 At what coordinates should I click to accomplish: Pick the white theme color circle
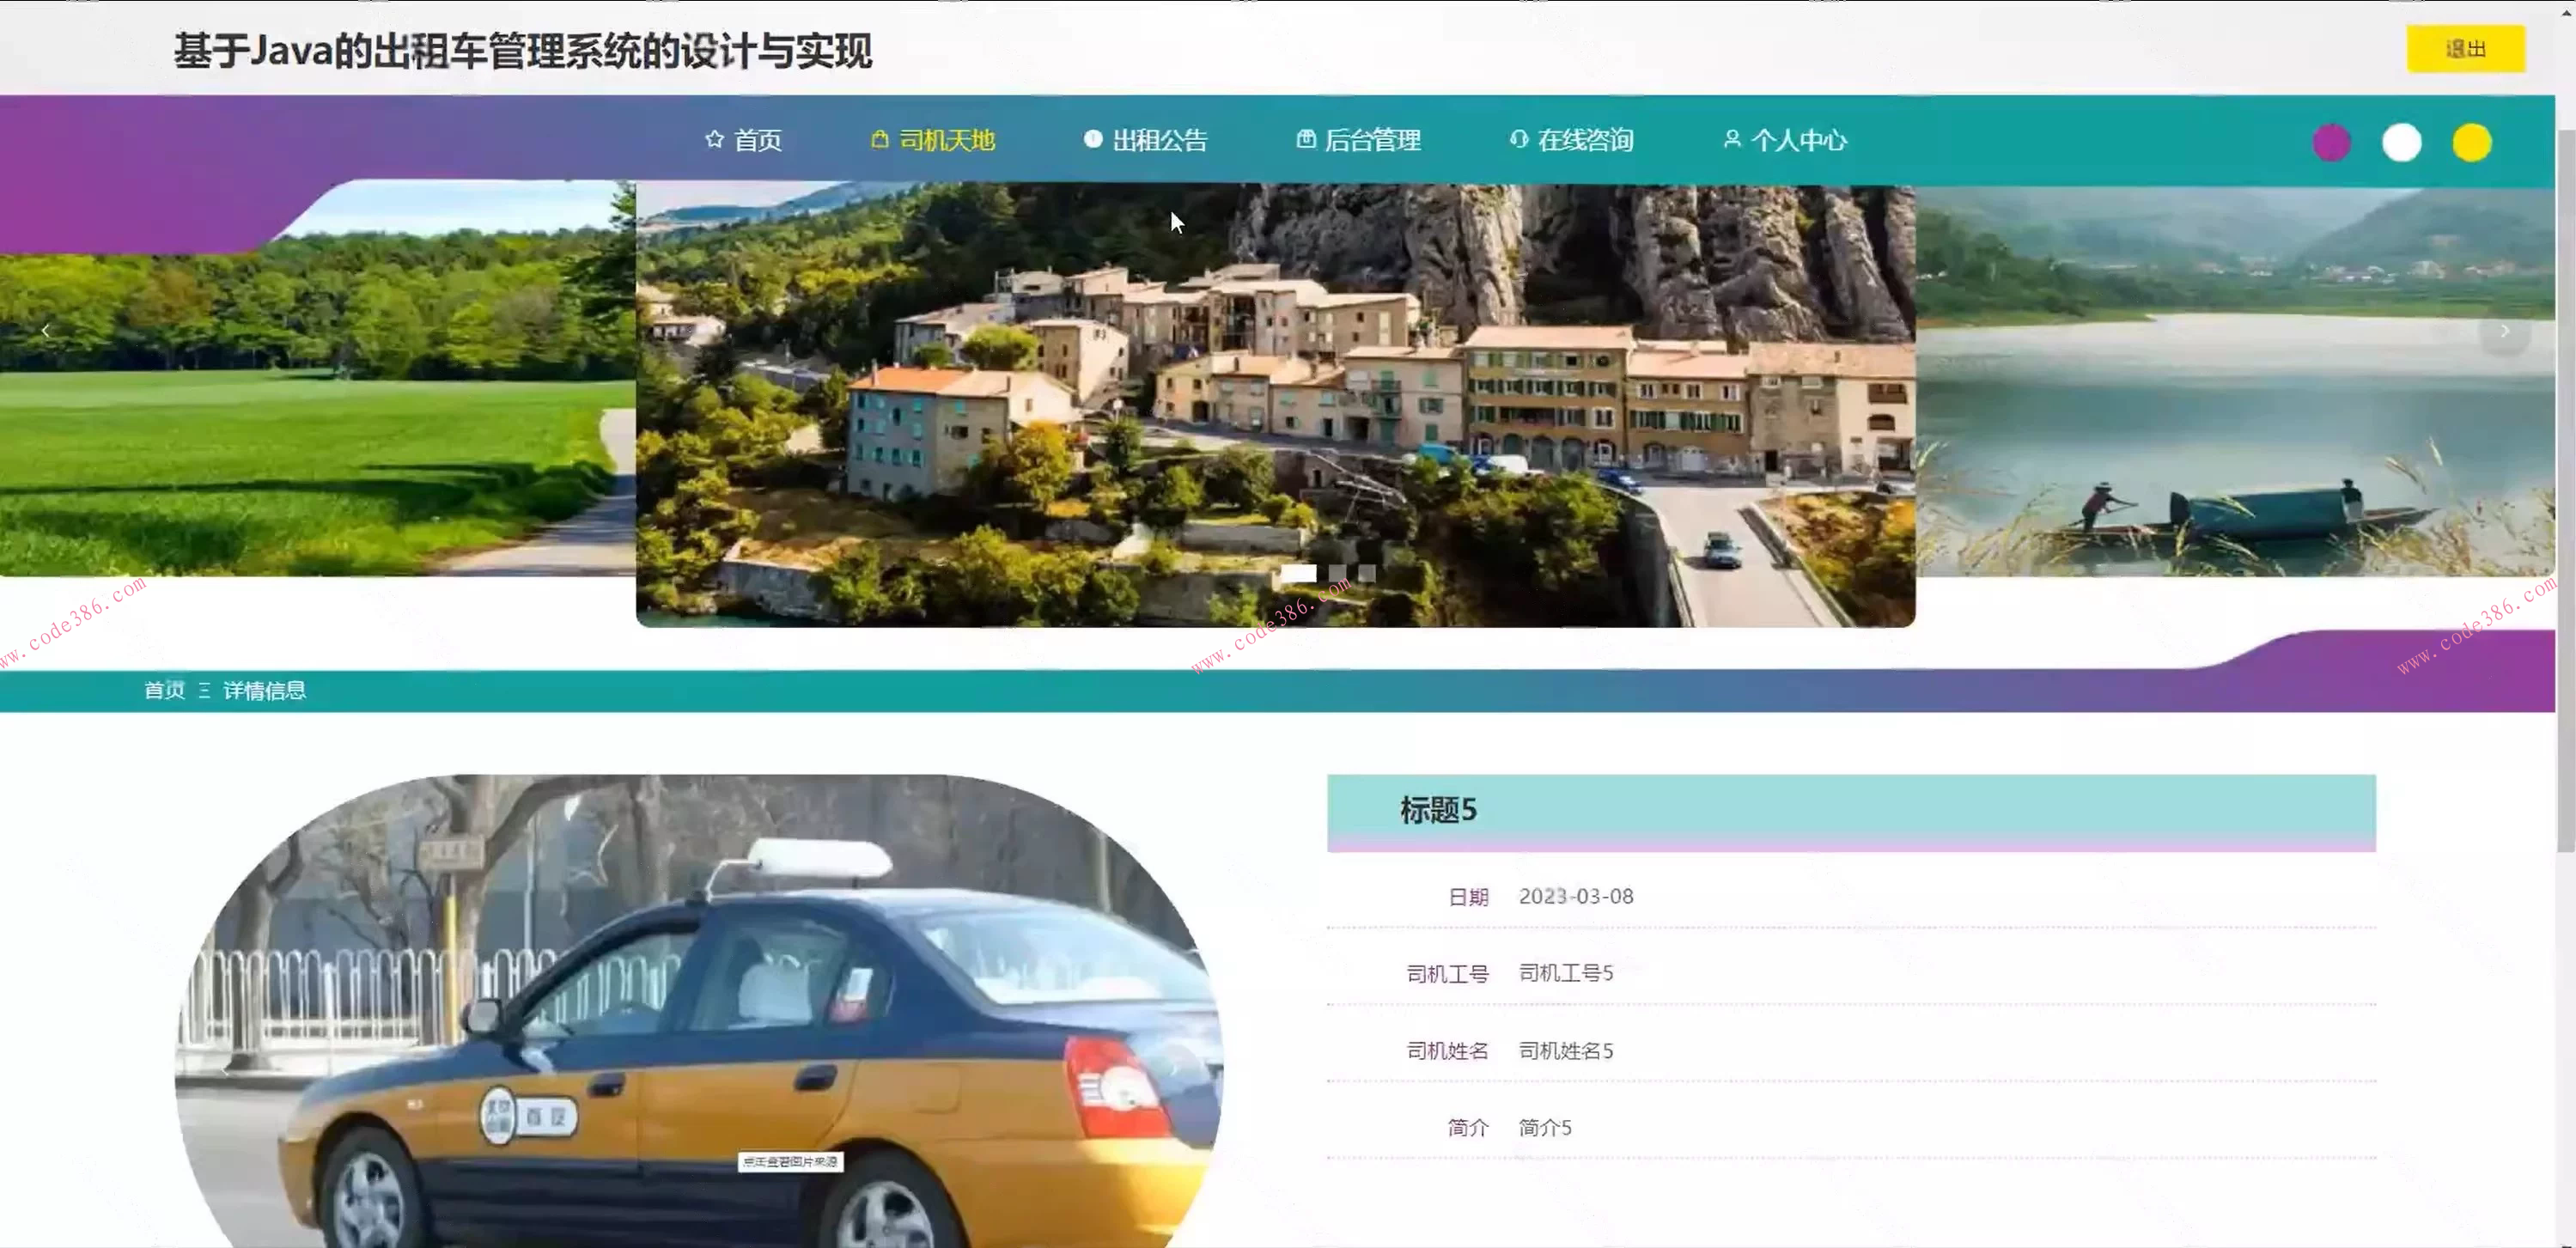[x=2401, y=143]
